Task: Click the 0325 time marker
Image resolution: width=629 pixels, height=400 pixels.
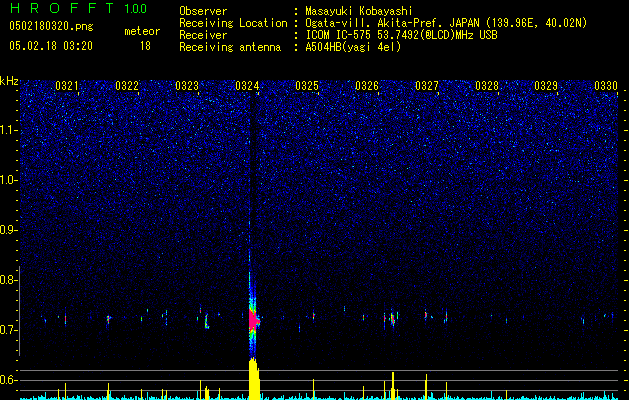Action: tap(307, 86)
